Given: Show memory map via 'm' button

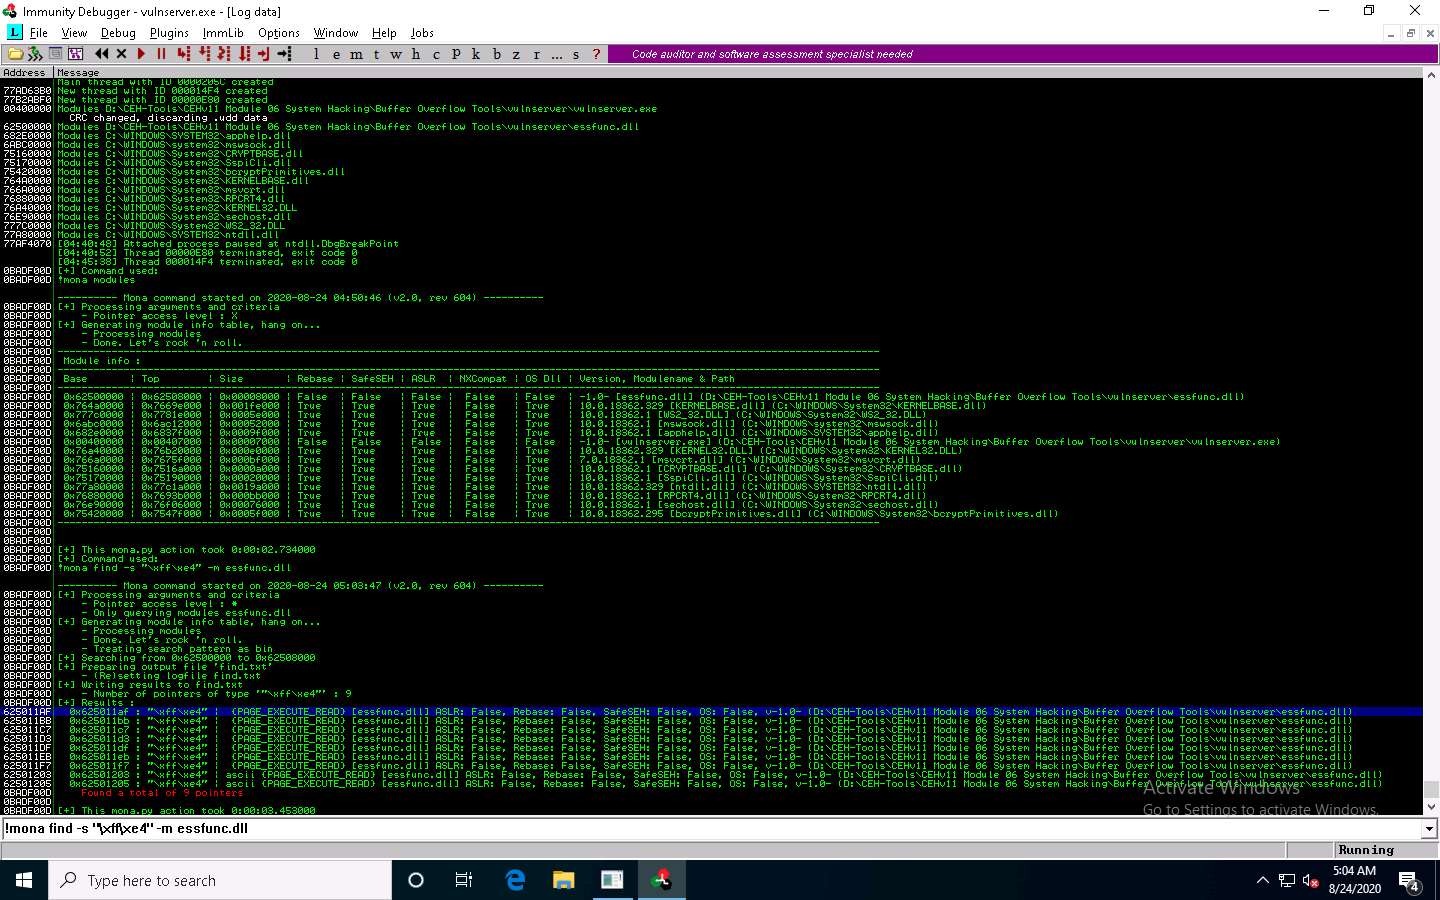Looking at the screenshot, I should [x=356, y=54].
